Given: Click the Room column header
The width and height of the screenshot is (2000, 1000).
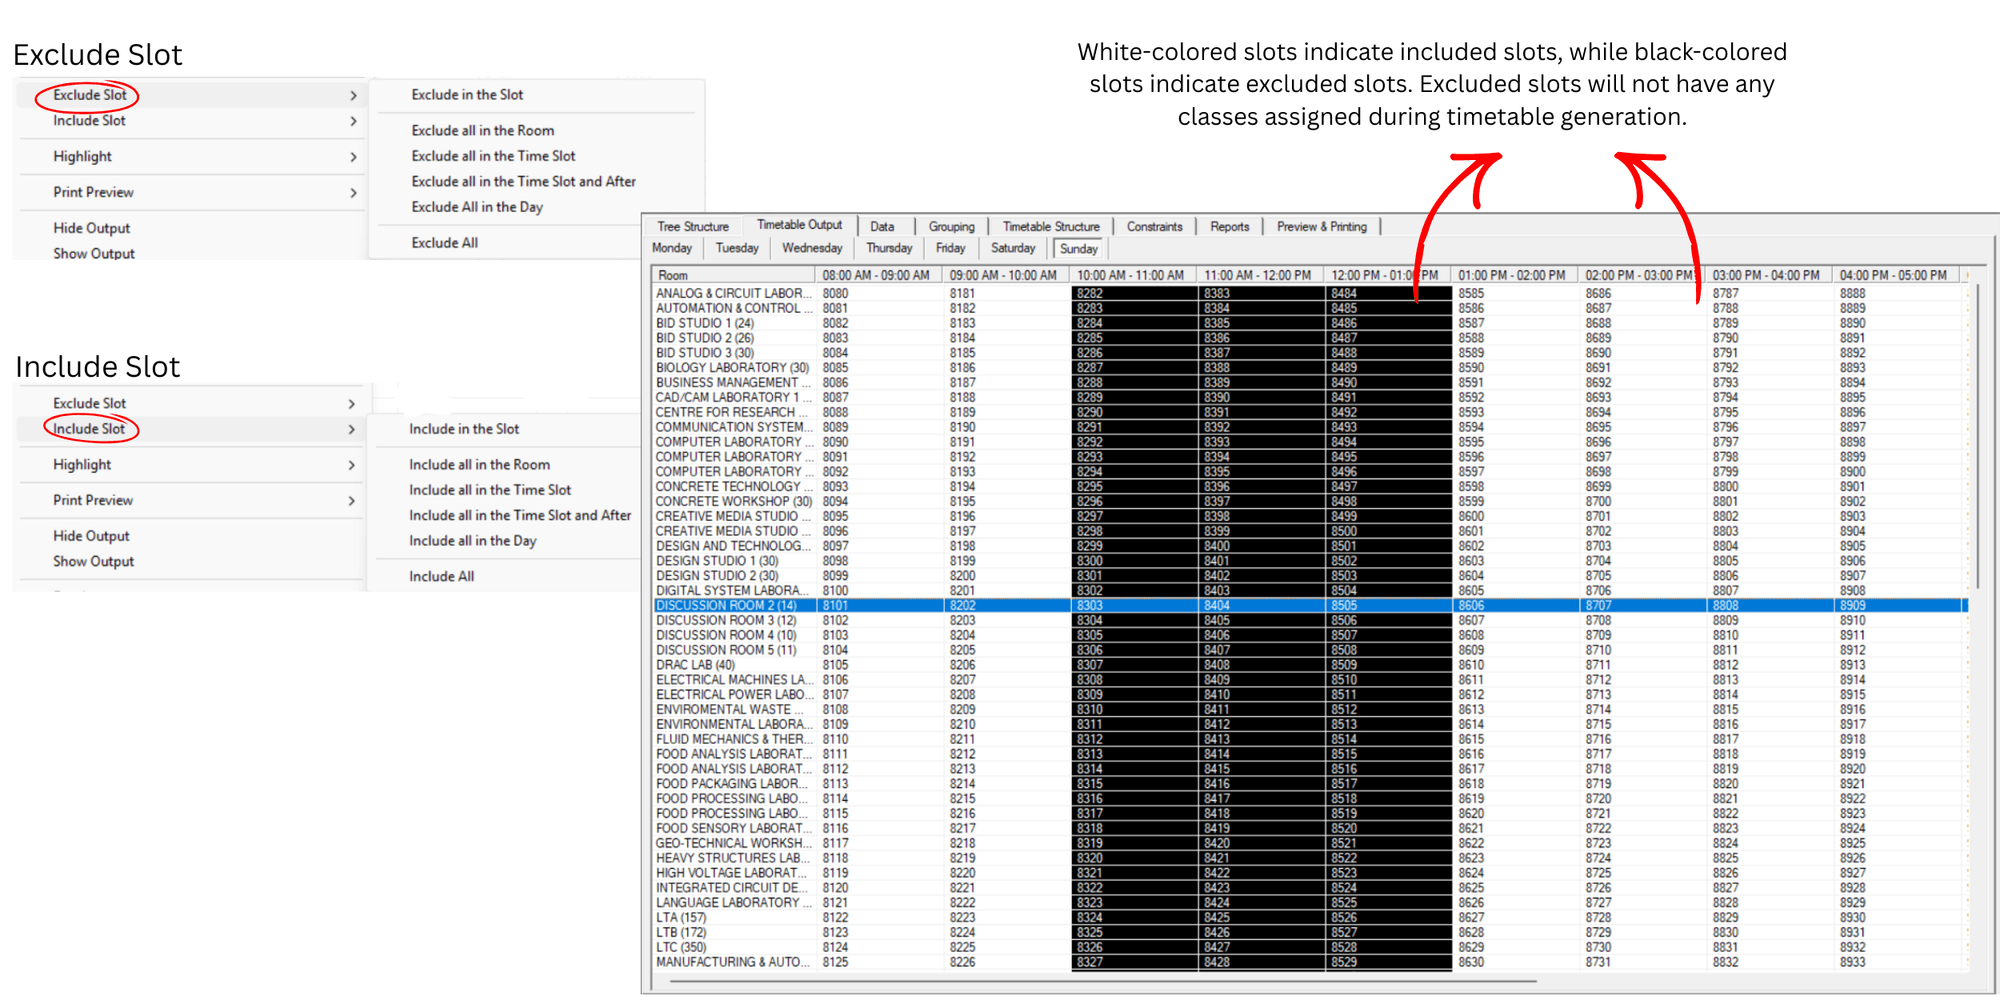Looking at the screenshot, I should (x=734, y=275).
